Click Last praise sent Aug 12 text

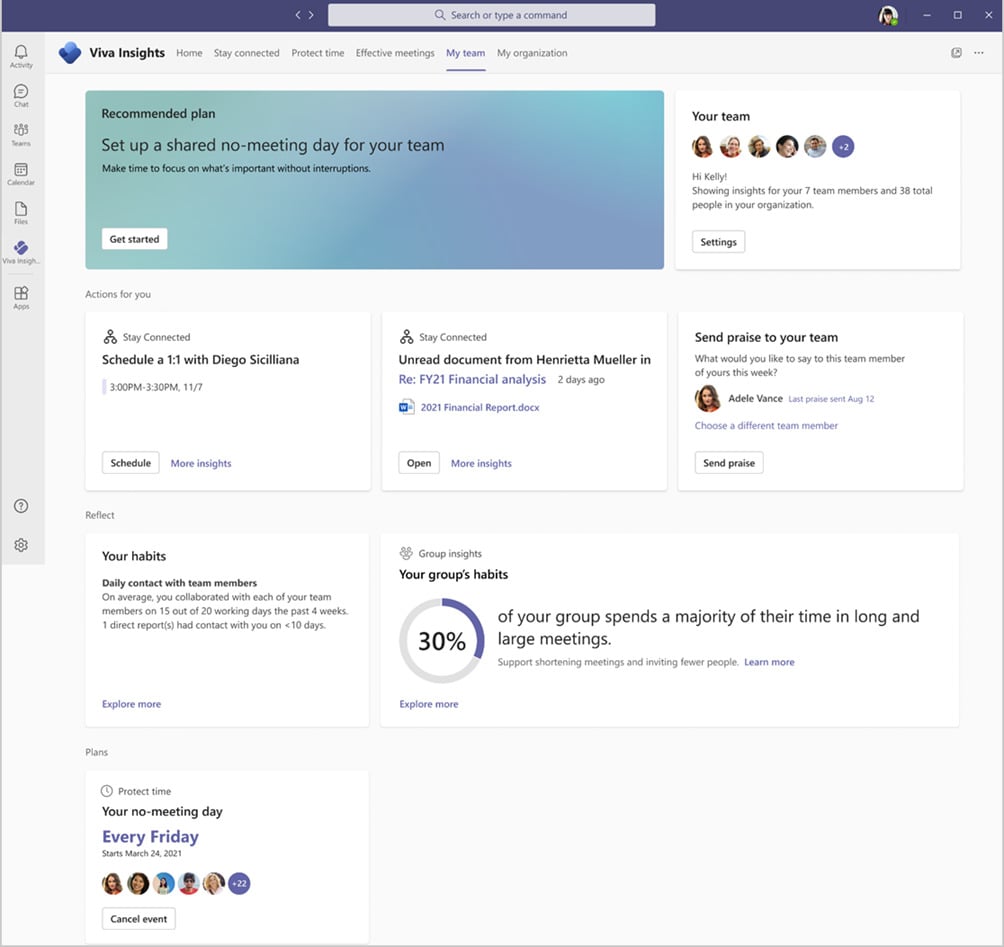[x=831, y=399]
